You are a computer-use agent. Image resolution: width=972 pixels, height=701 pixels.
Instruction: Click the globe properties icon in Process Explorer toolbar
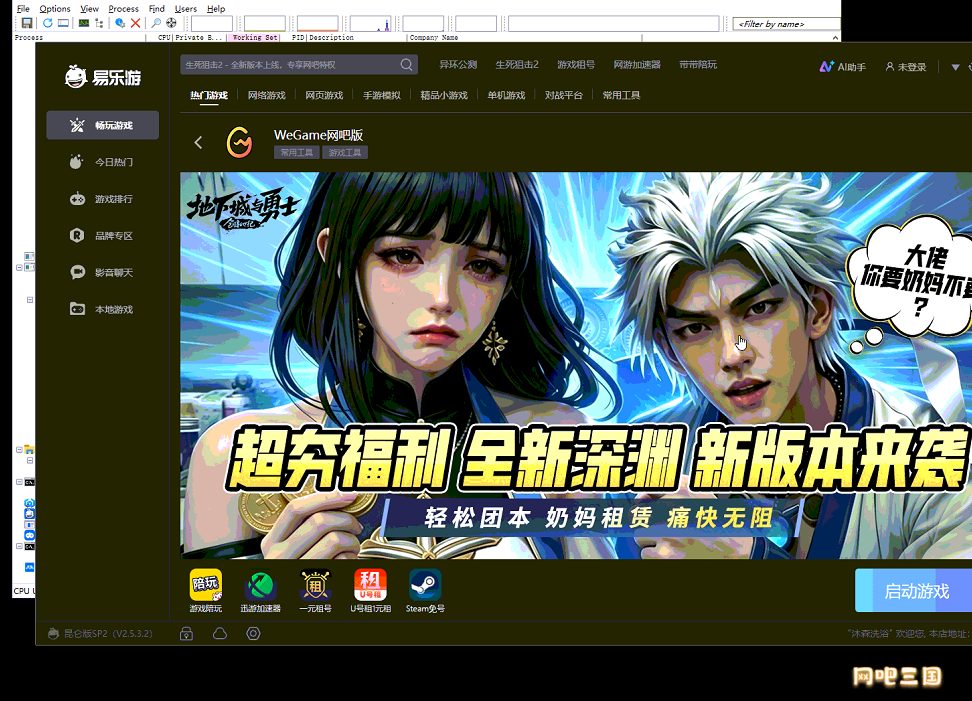click(x=120, y=23)
